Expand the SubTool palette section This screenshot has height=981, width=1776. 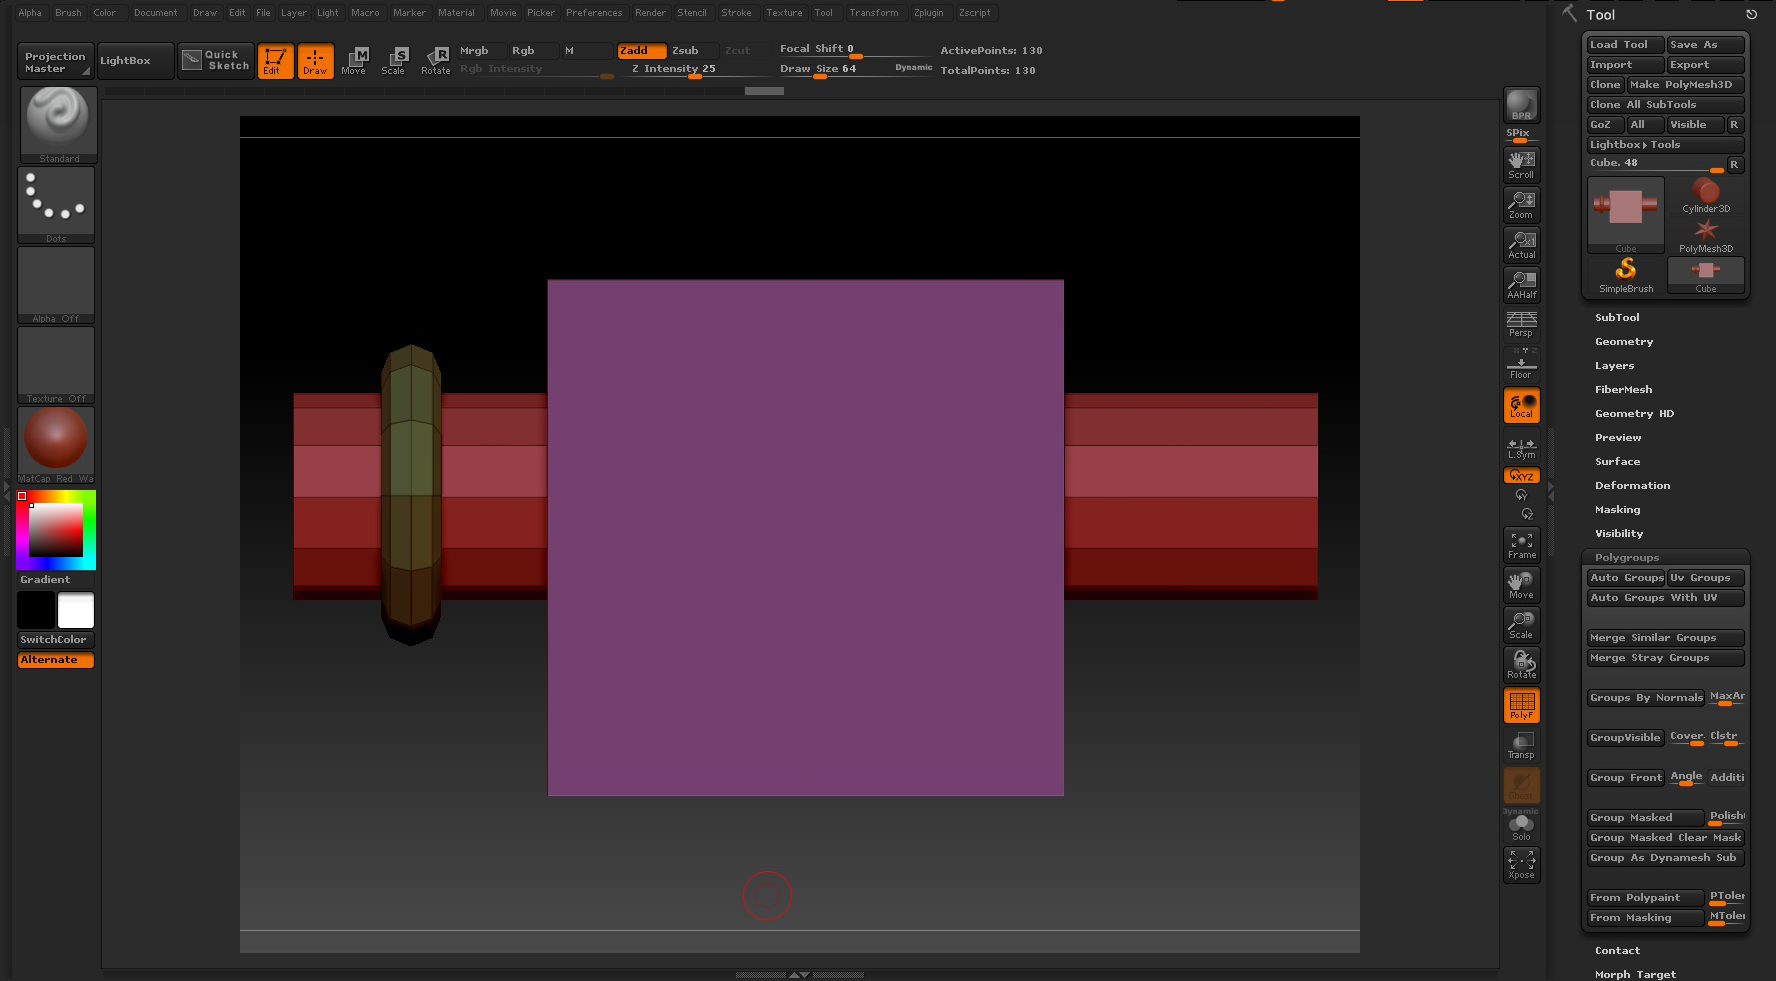1617,318
